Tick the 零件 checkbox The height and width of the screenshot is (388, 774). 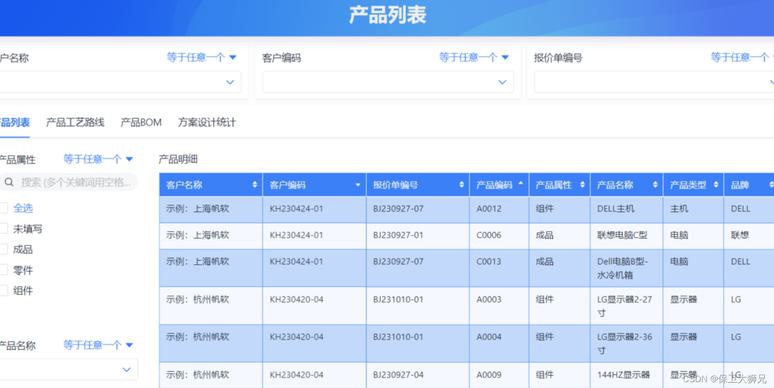(x=3, y=270)
